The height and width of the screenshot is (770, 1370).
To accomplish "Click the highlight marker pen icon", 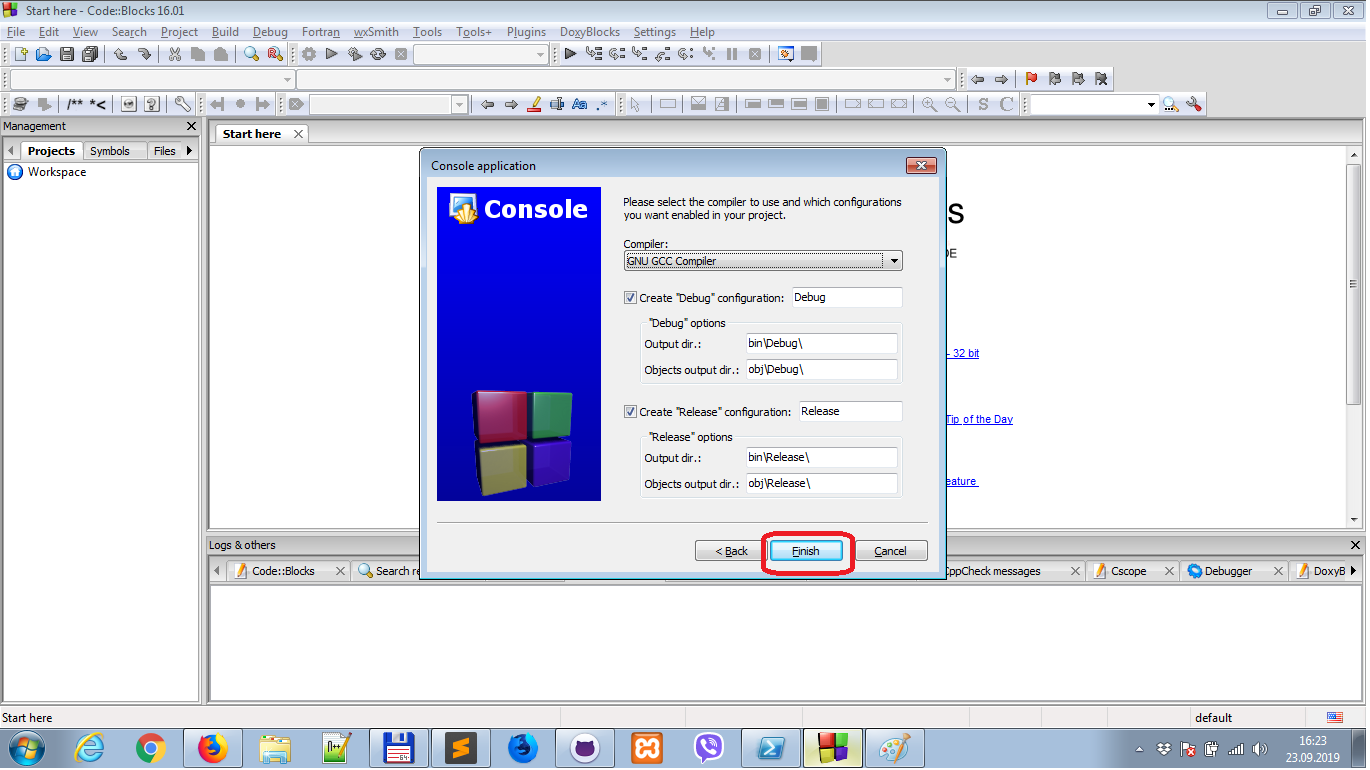I will [534, 104].
